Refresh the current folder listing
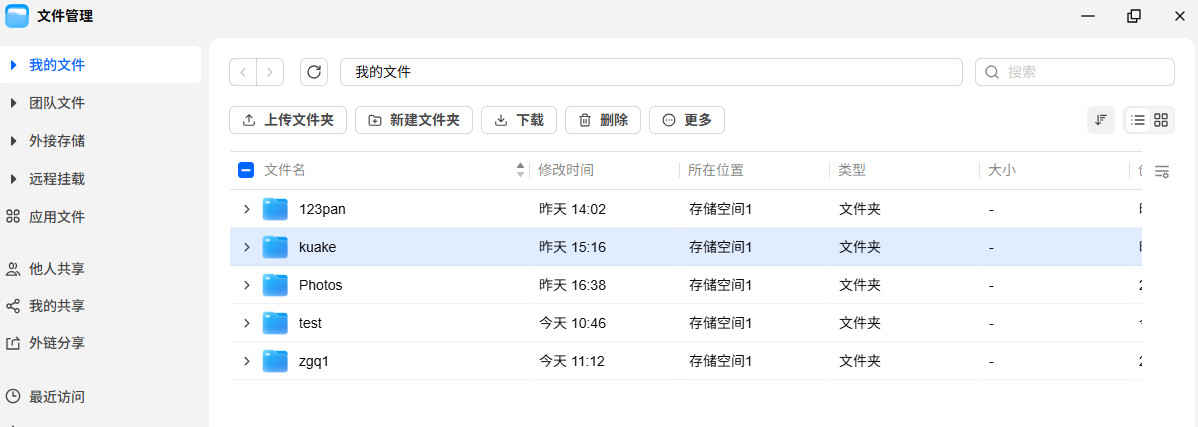The height and width of the screenshot is (427, 1198). [314, 73]
